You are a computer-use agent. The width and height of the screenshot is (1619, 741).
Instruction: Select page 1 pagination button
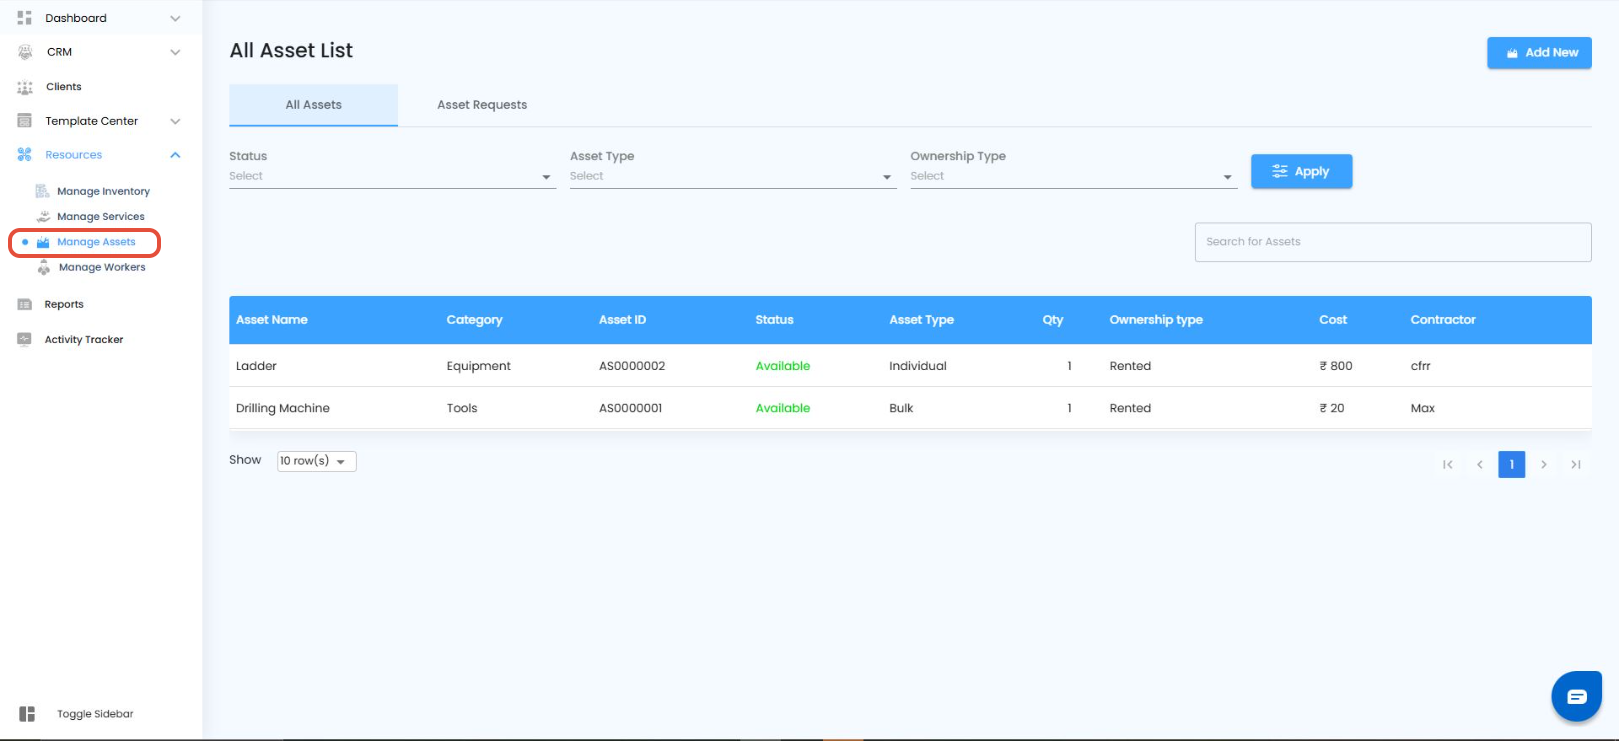(x=1512, y=464)
